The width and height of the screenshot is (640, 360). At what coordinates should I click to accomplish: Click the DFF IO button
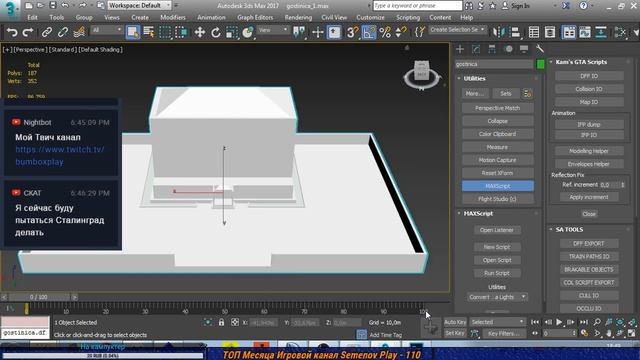coord(589,76)
